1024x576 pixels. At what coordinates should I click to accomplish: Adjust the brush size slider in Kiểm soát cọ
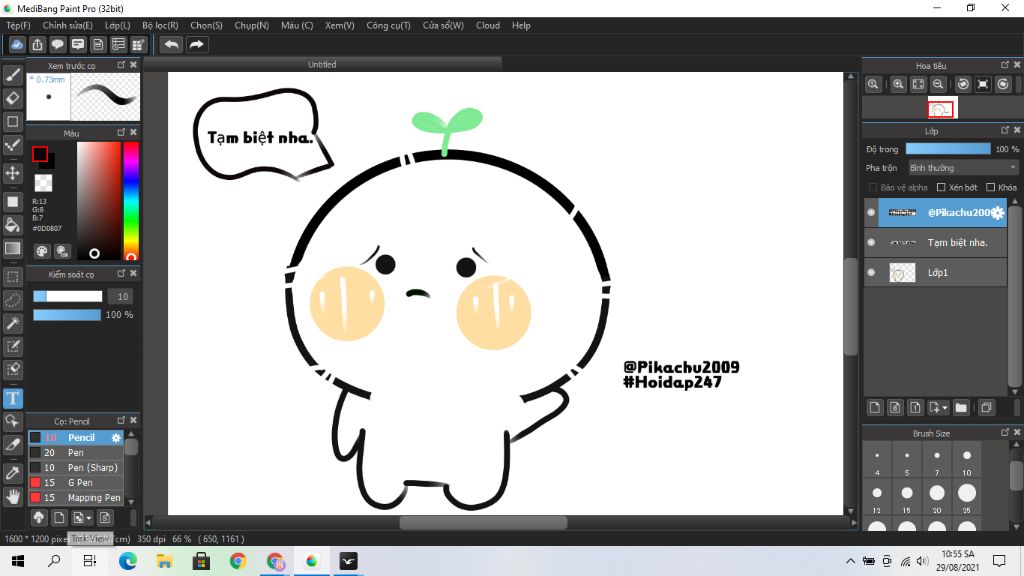(68, 296)
